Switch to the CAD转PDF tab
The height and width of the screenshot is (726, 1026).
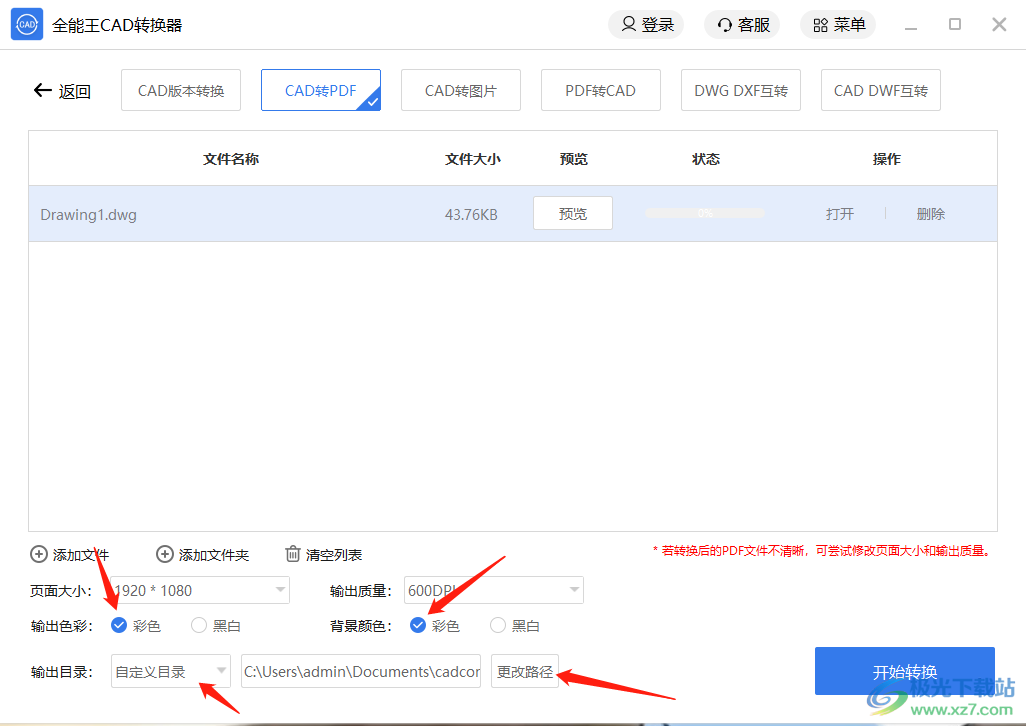point(321,90)
